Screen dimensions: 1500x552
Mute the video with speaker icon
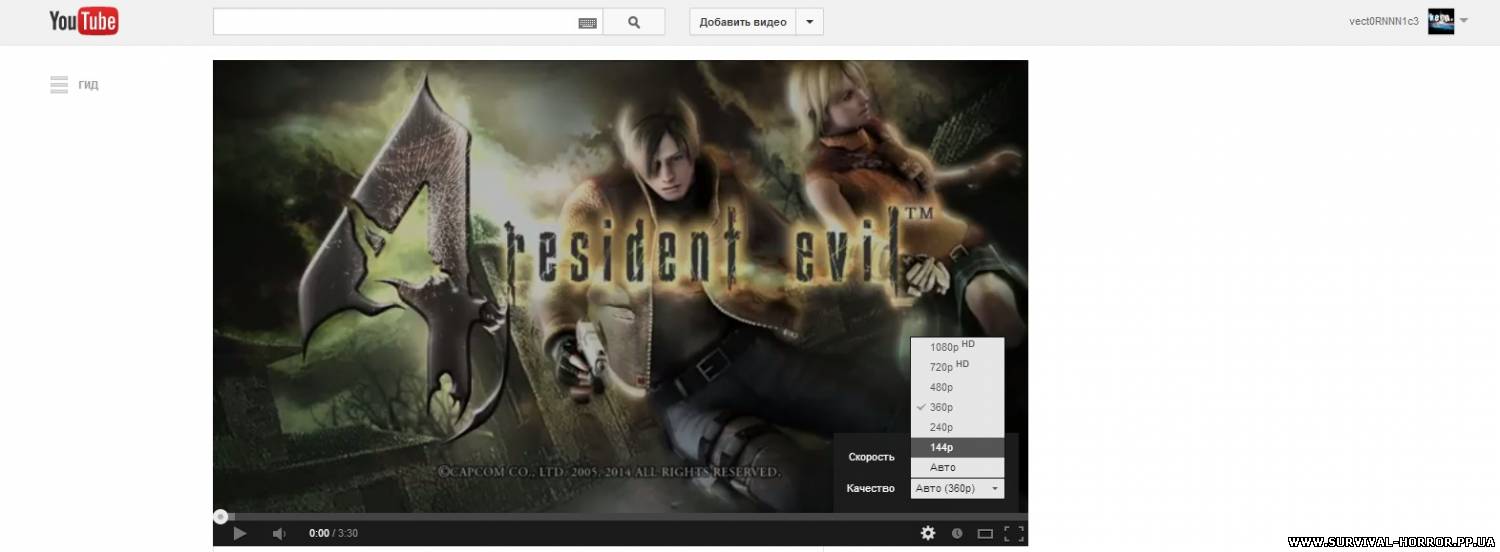(x=280, y=533)
